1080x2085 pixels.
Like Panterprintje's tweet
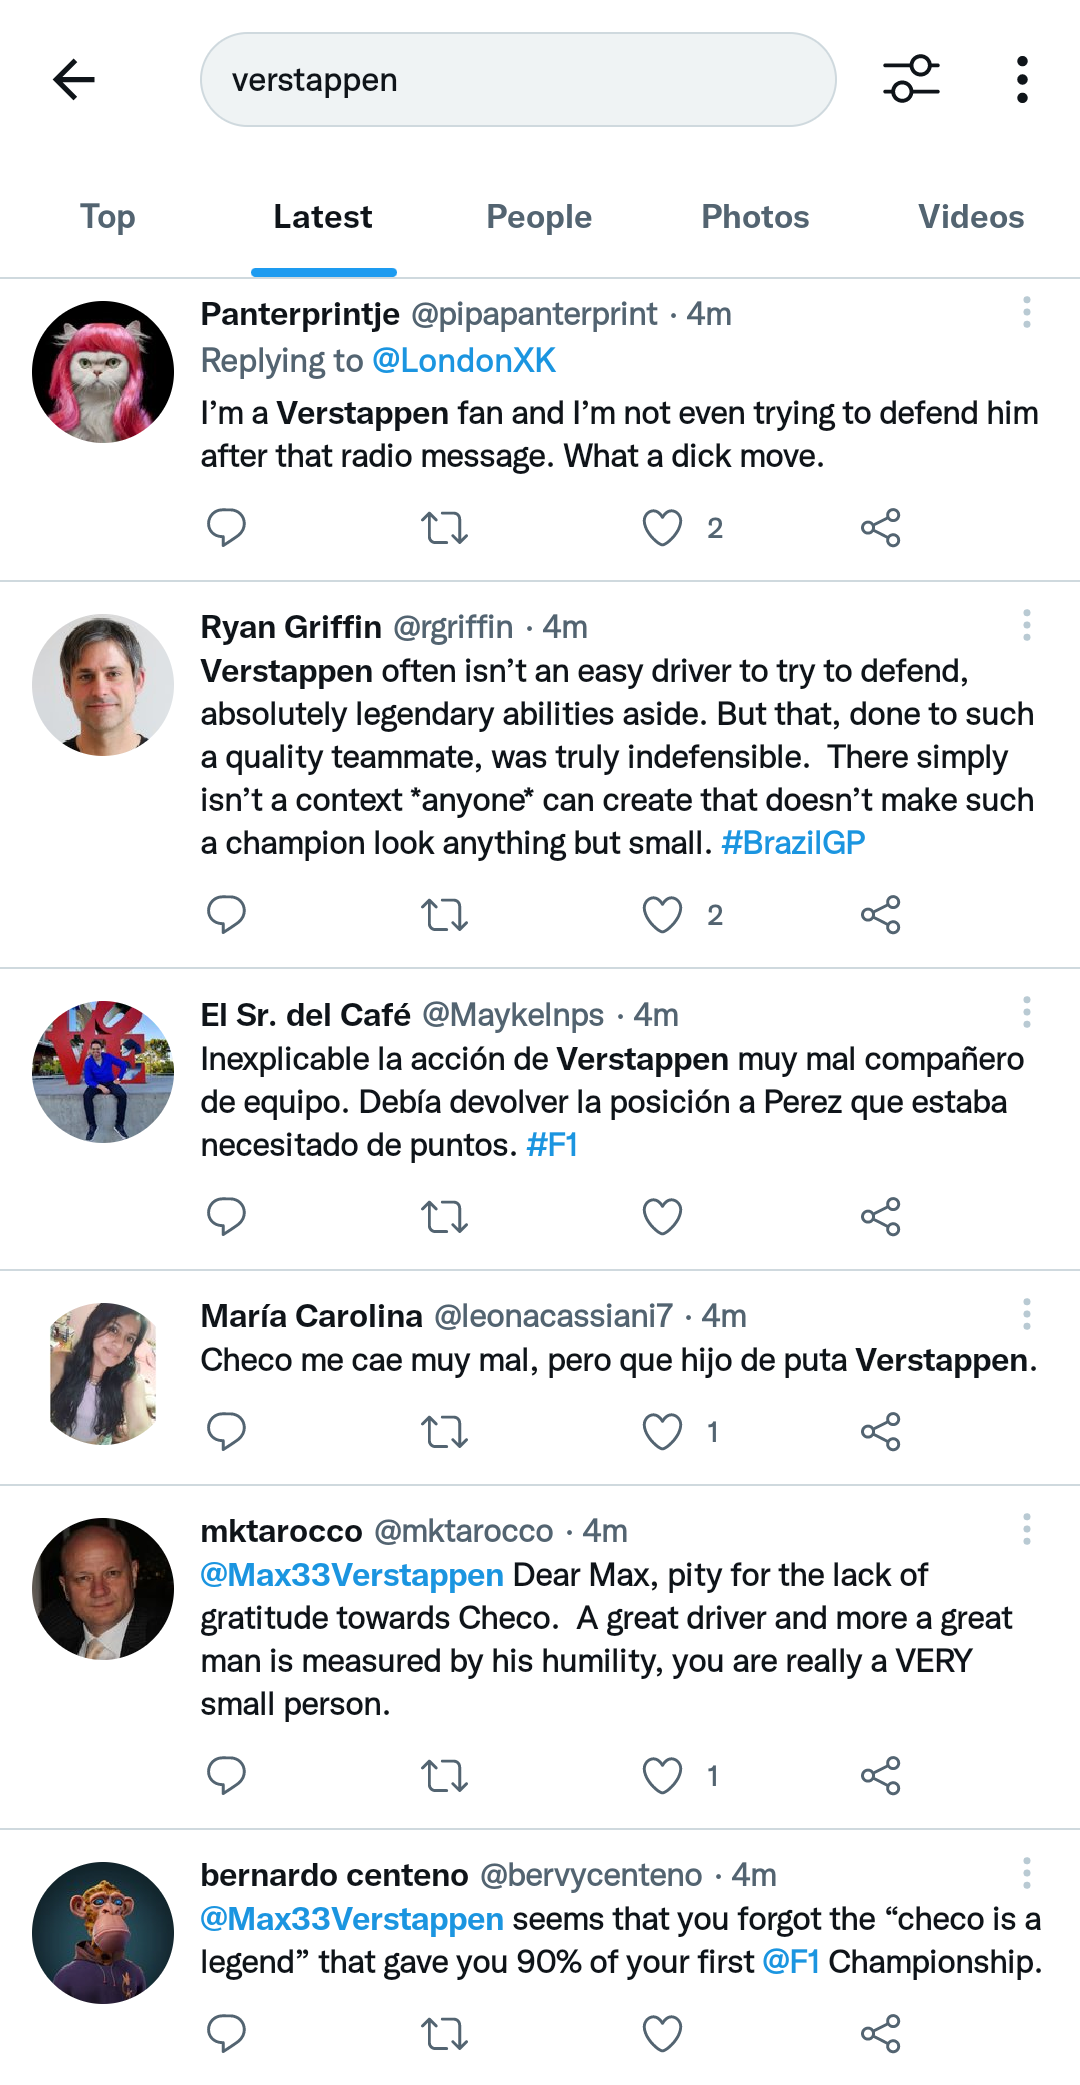pyautogui.click(x=662, y=527)
